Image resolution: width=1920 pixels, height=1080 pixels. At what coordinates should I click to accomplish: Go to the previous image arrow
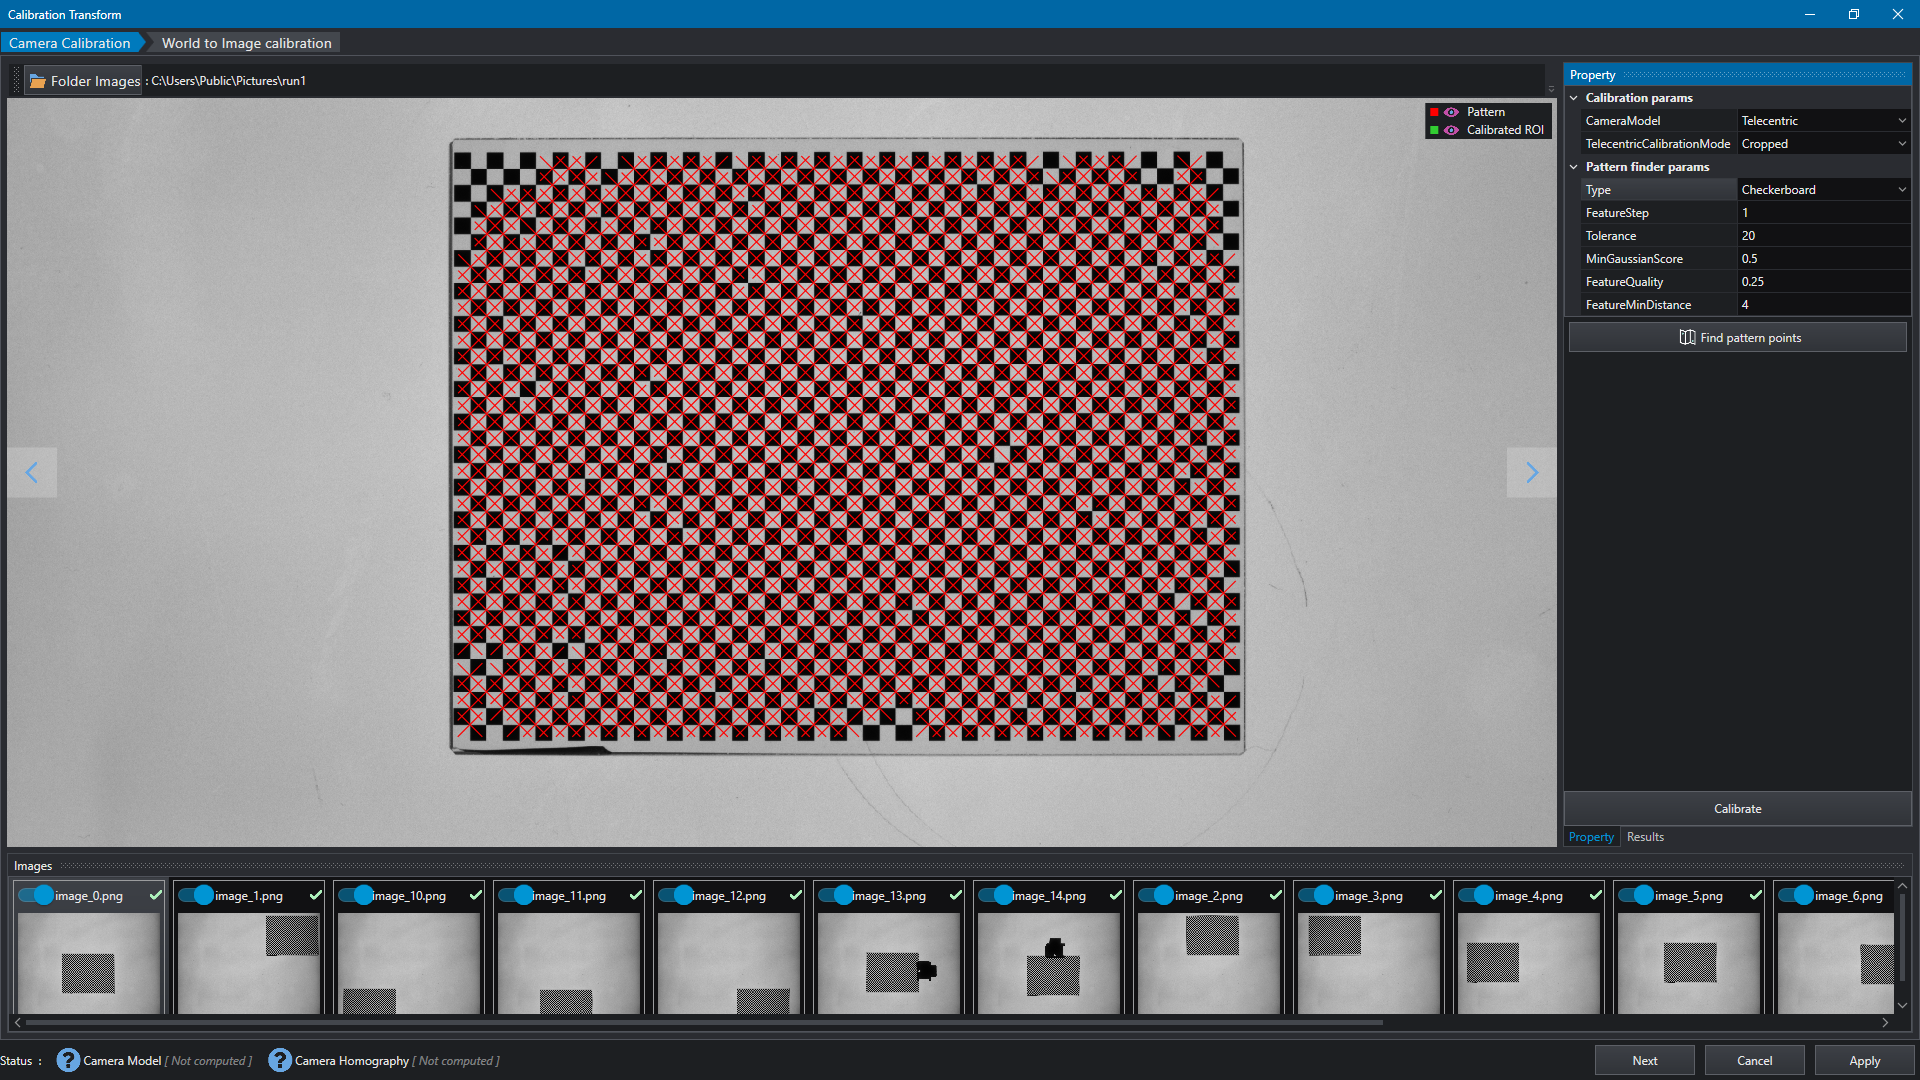32,472
